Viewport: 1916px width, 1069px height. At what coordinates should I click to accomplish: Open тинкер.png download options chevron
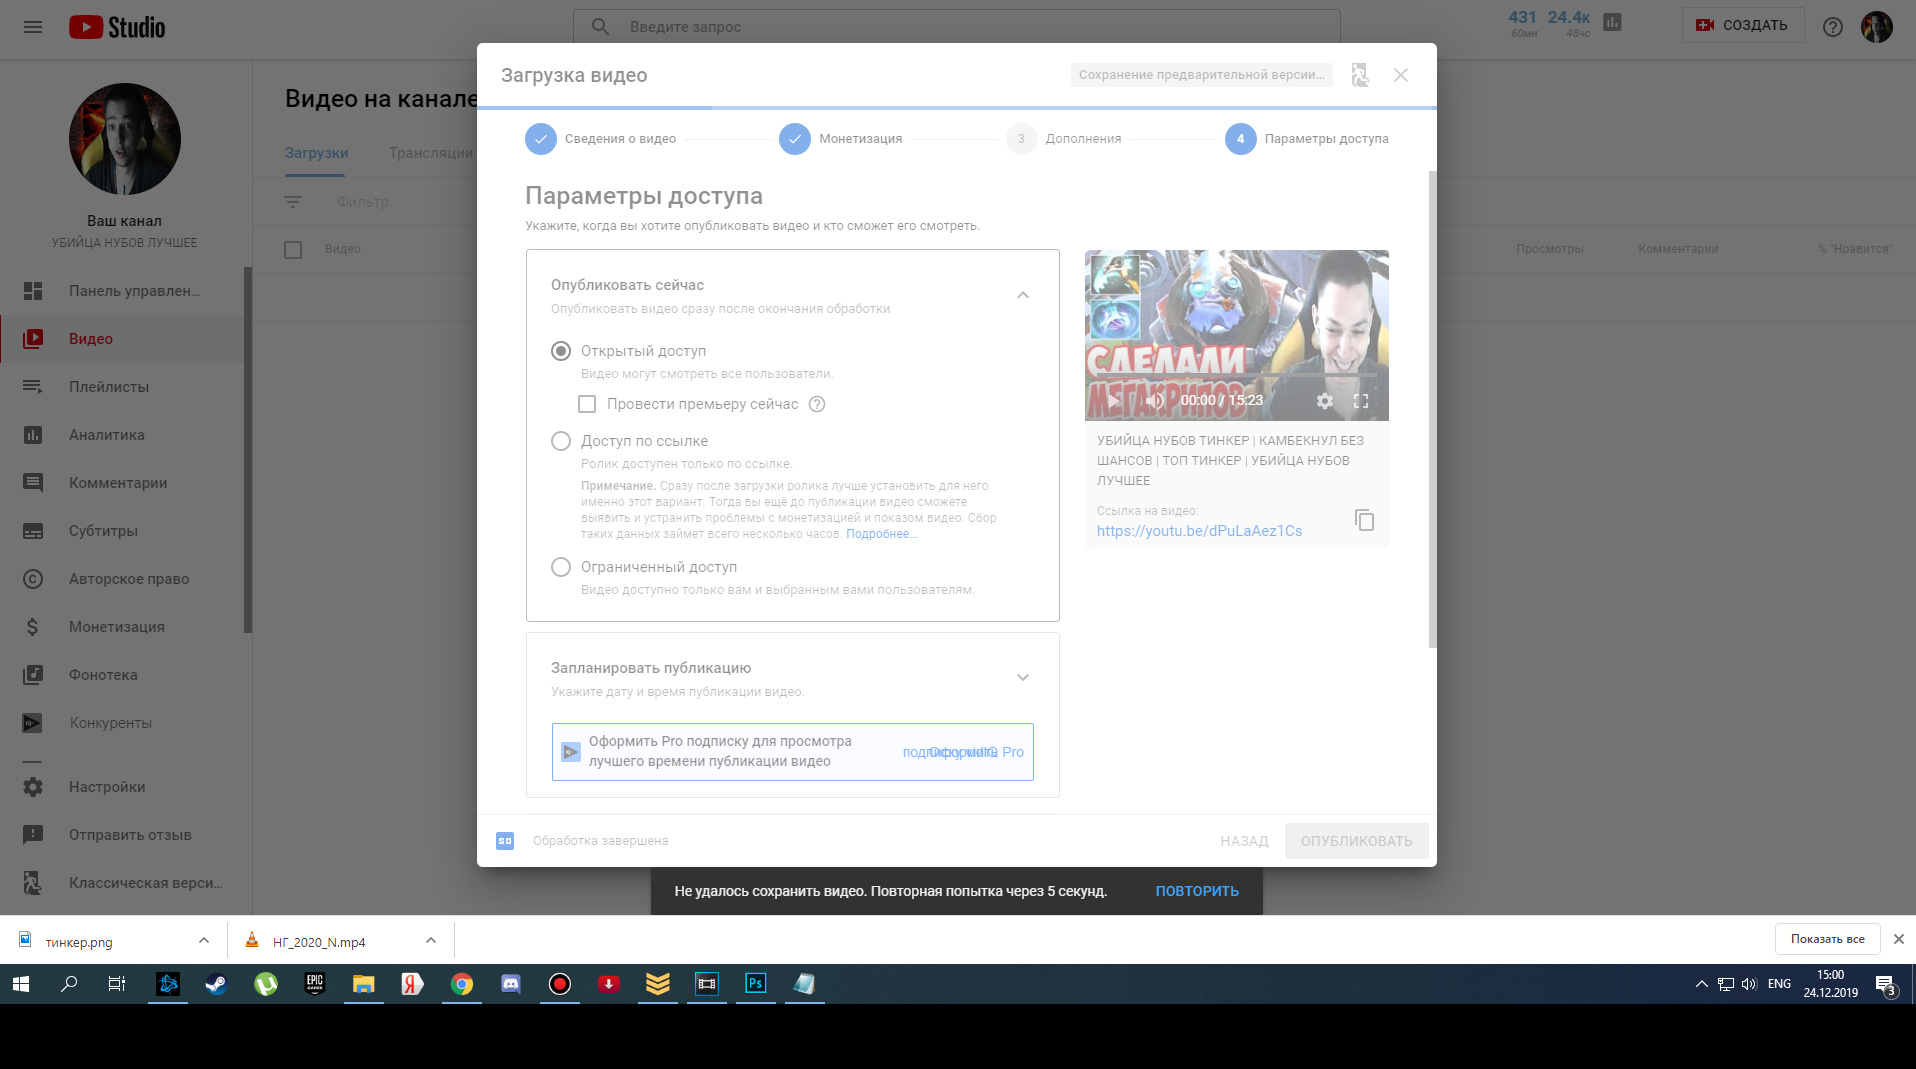(x=204, y=940)
